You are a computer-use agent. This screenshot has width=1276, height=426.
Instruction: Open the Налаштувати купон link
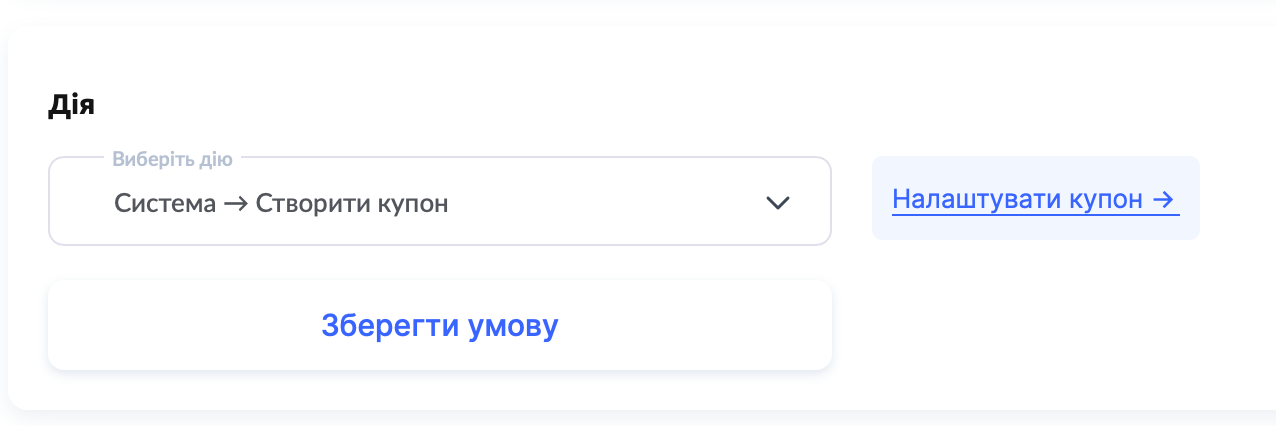pyautogui.click(x=1034, y=199)
